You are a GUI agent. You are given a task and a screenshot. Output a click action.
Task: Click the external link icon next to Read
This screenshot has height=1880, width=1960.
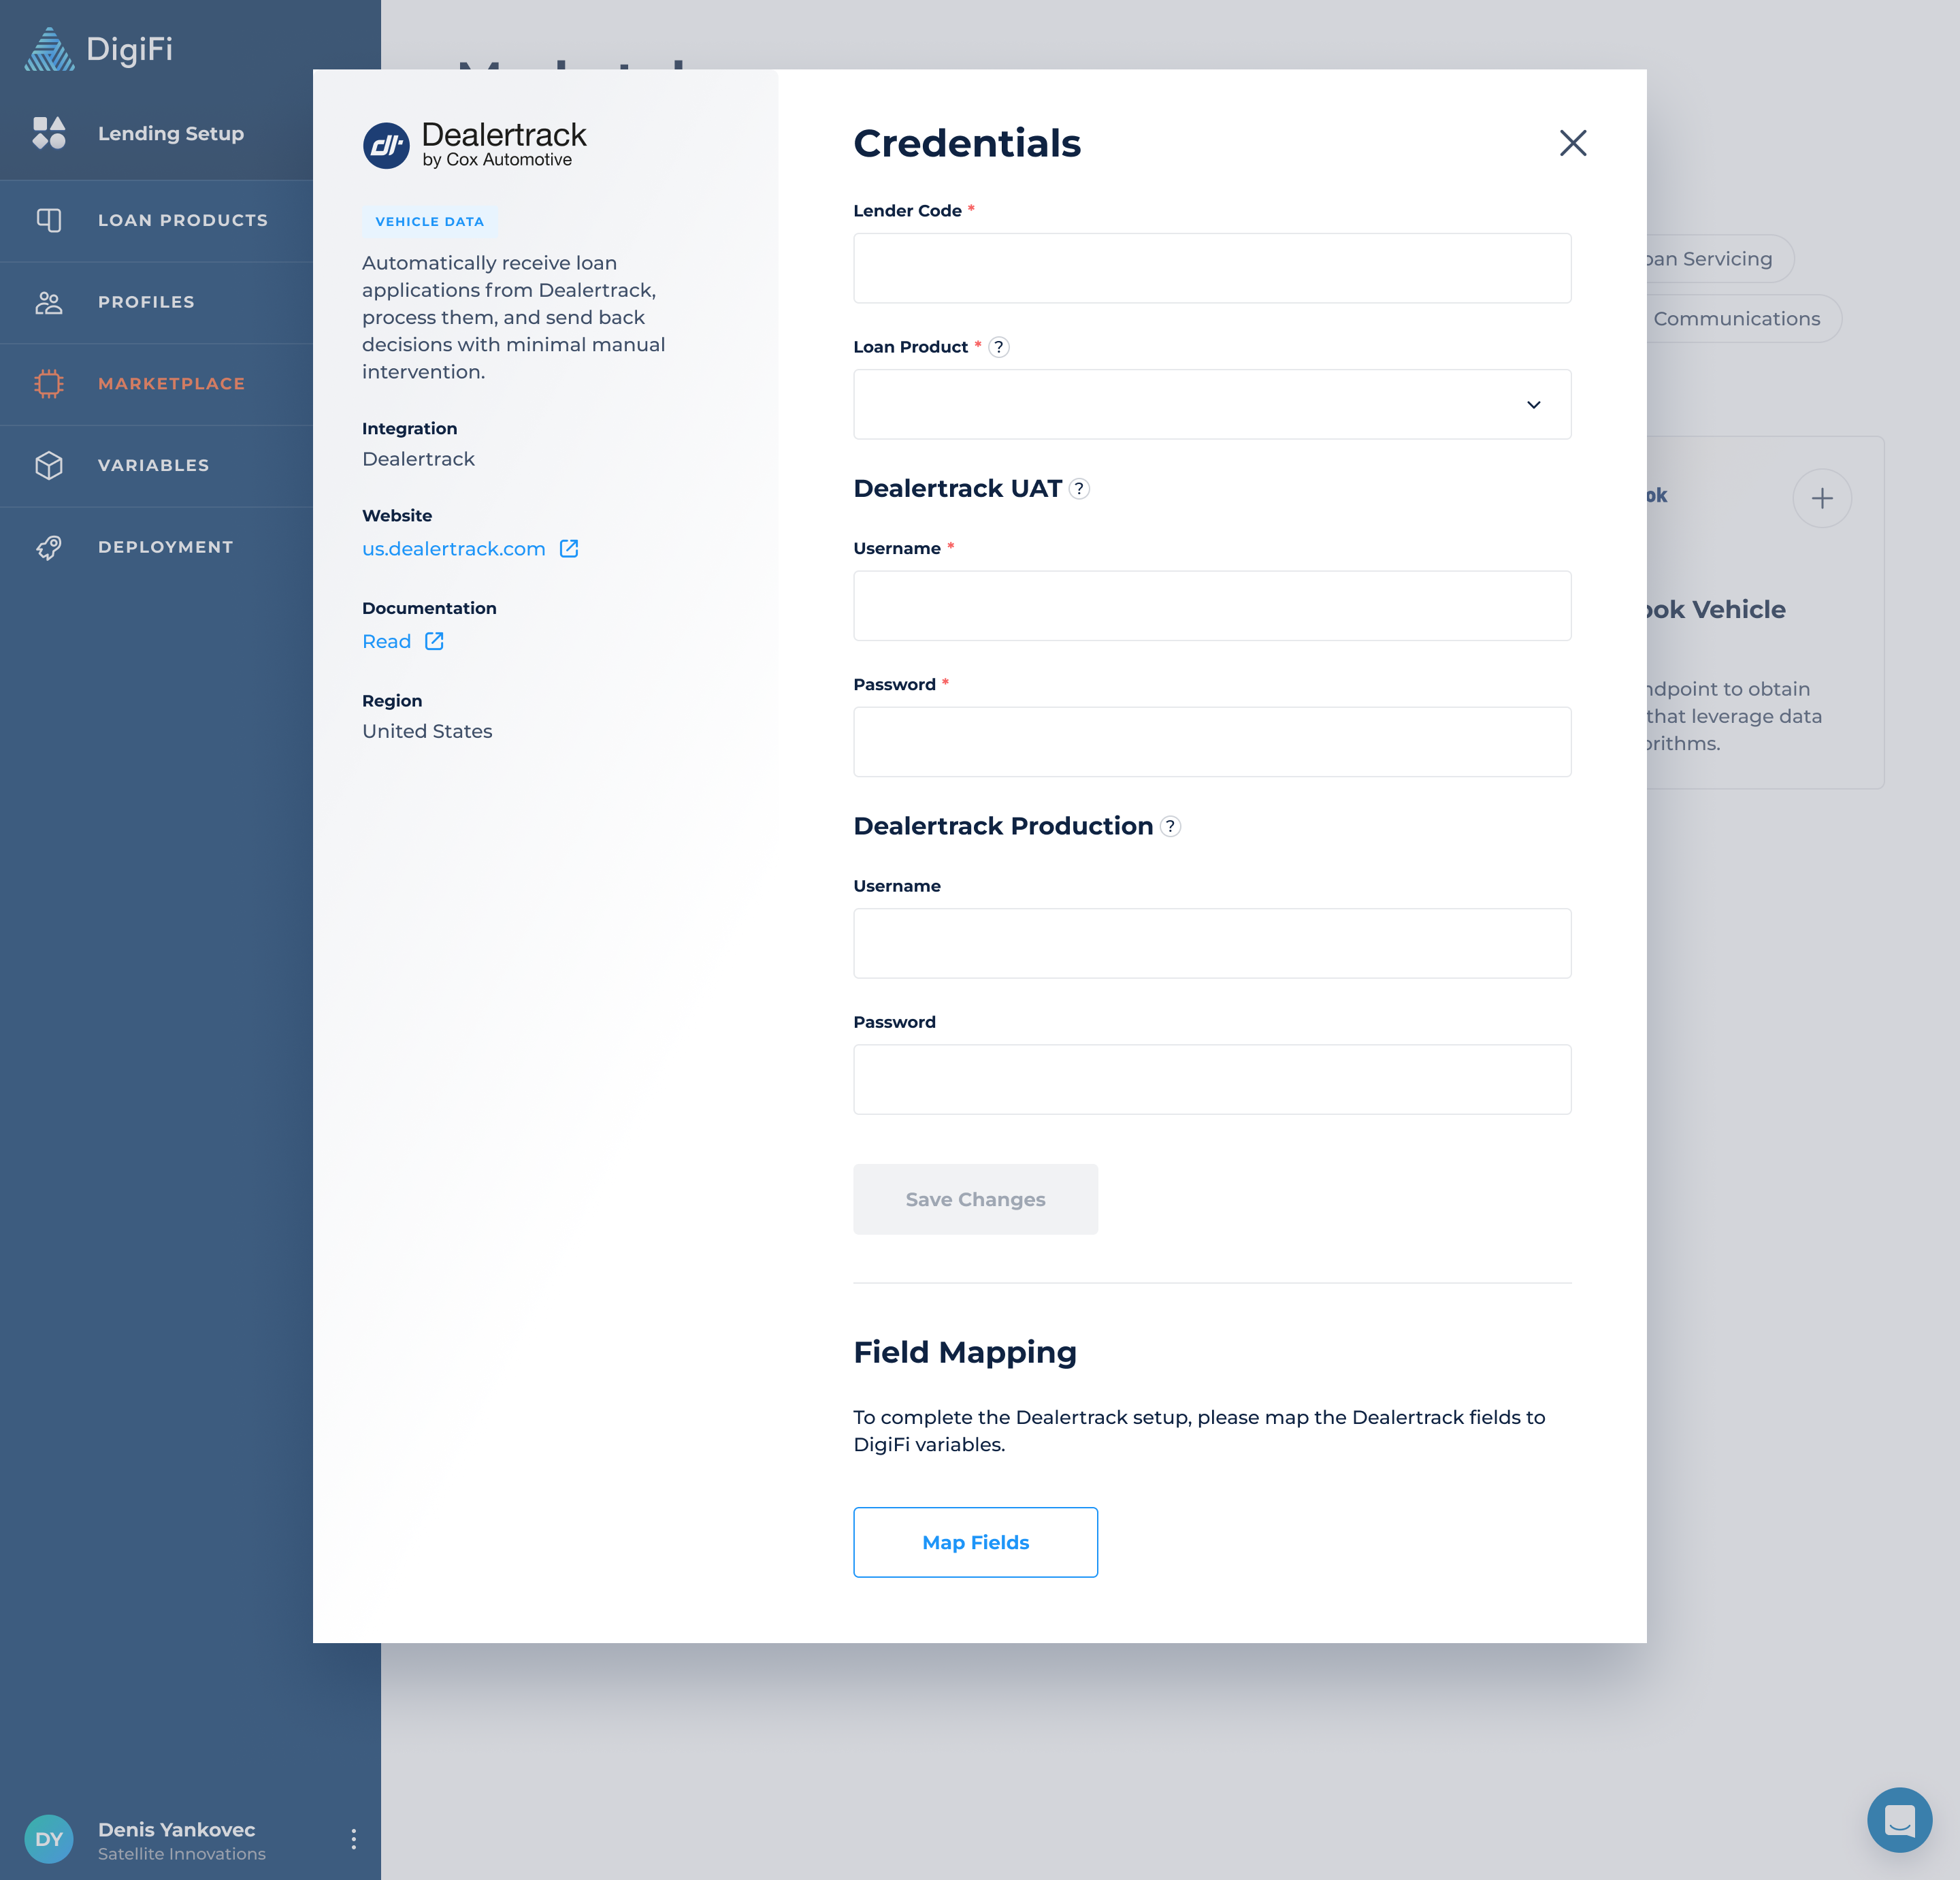coord(434,641)
